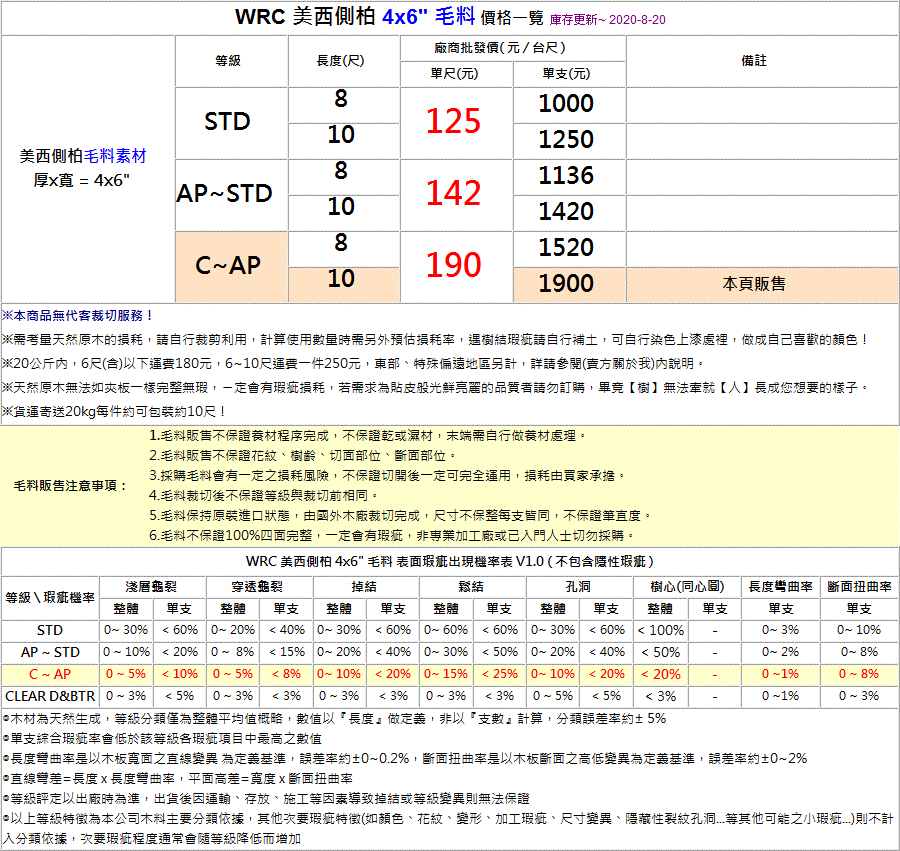Viewport: 900px width, 851px height.
Task: Click the "等級" column header in price table
Action: coord(228,61)
